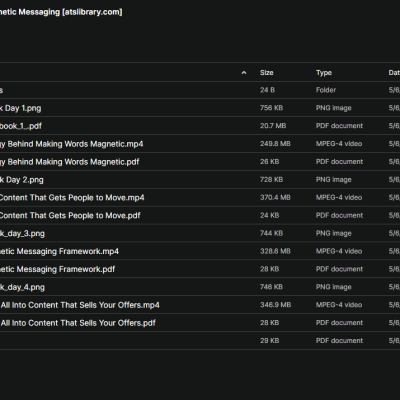Click PDF document type in 29 KB row
The height and width of the screenshot is (400, 400).
(339, 341)
